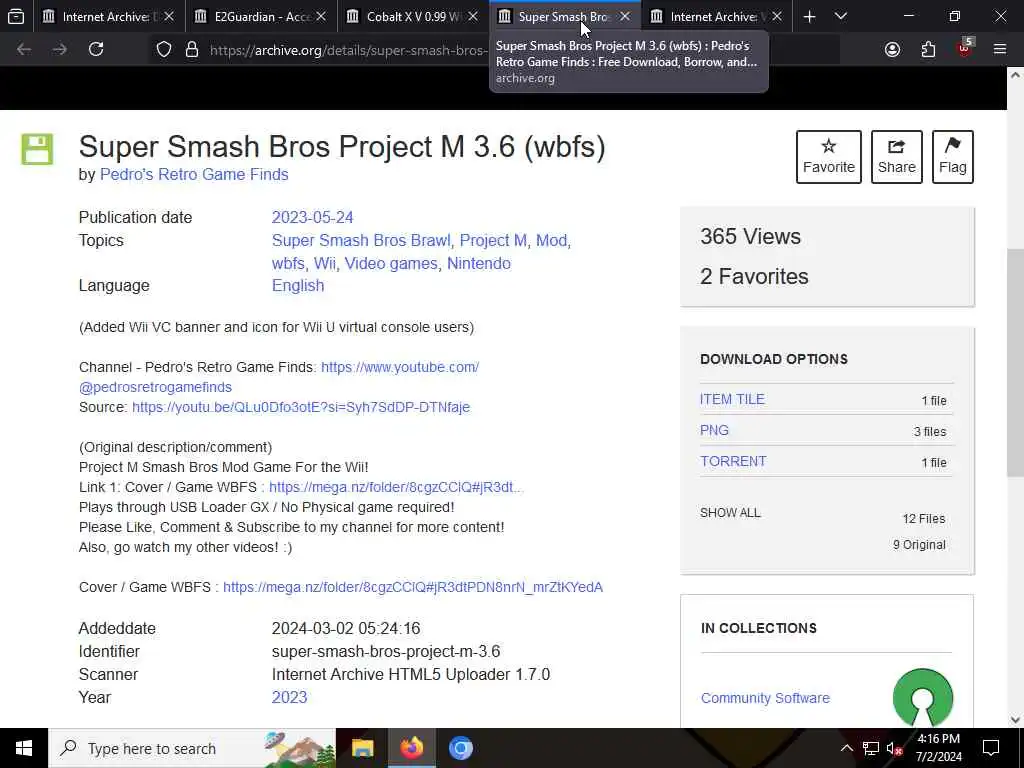Click the page vertical scrollbar thumb
The height and width of the screenshot is (768, 1024).
pos(1015,362)
